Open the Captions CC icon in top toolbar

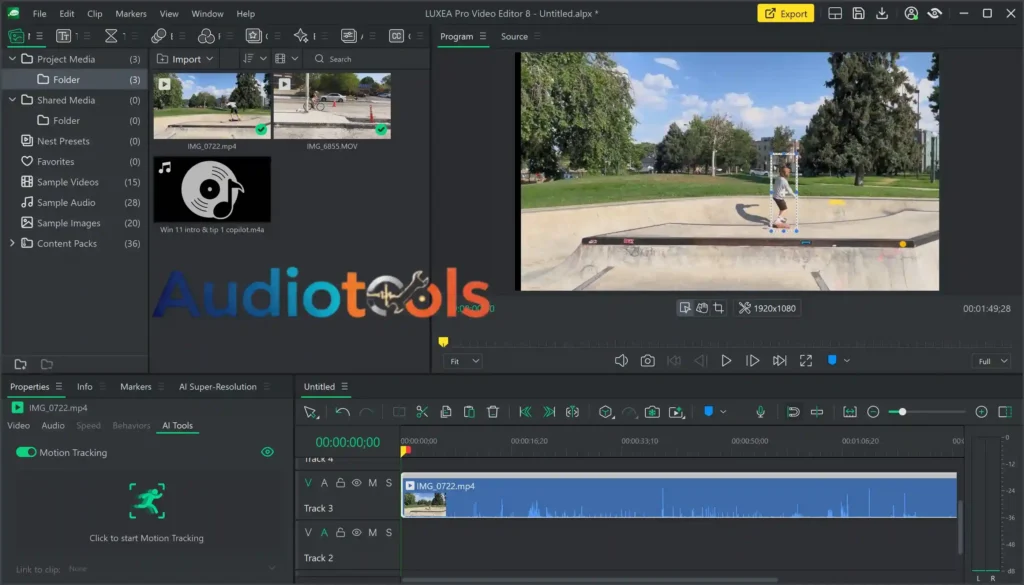pos(396,37)
